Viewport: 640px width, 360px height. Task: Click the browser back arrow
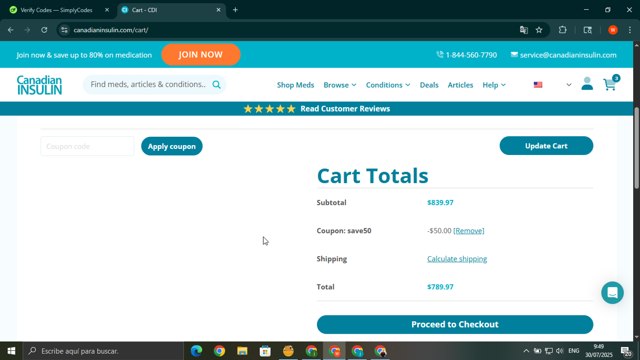(x=11, y=30)
